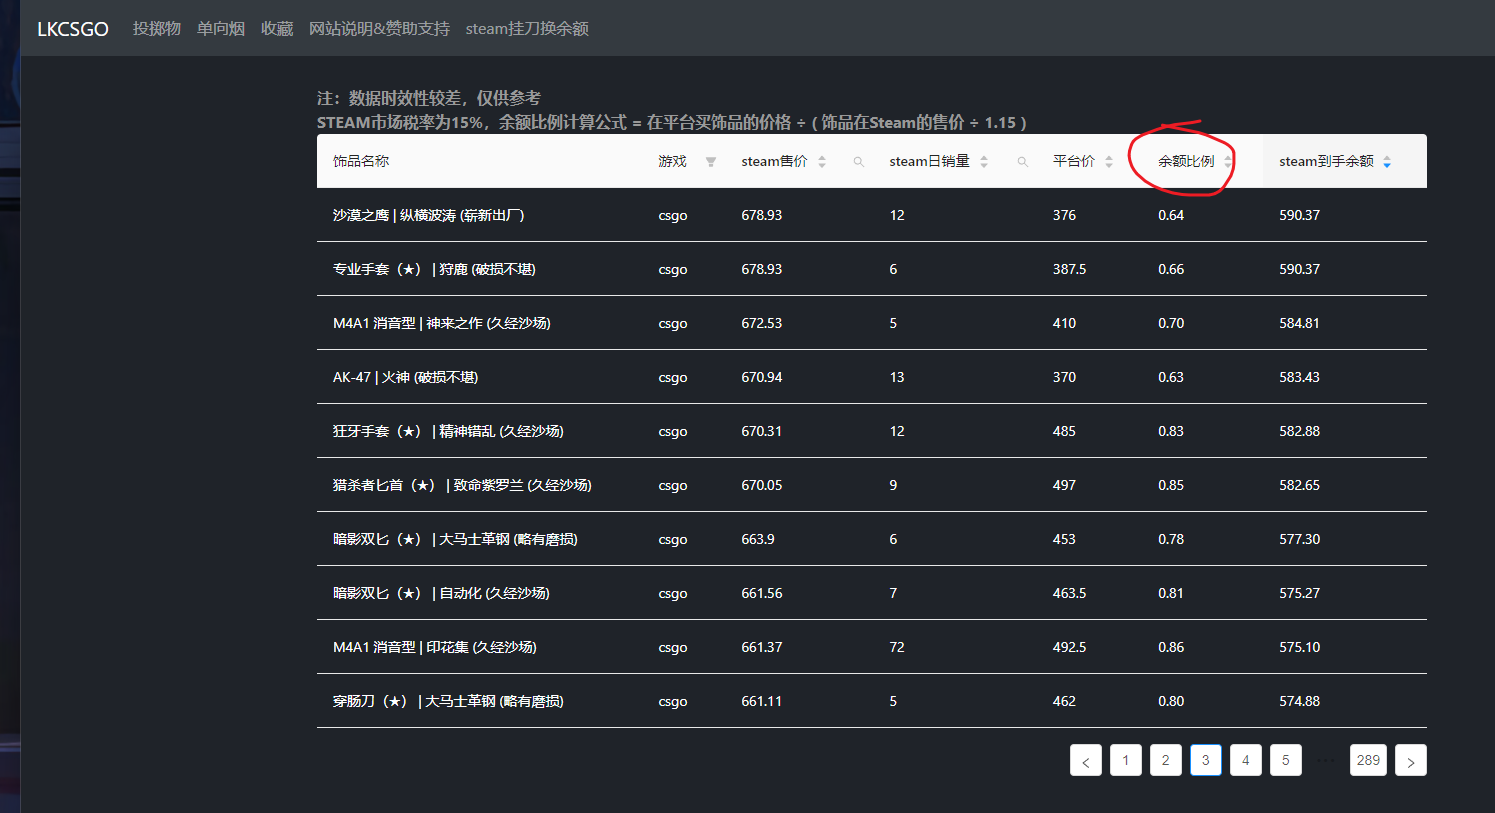The width and height of the screenshot is (1495, 813).
Task: Select row 沙漠之鹰 | 纵横波涛 (崭新出厂)
Action: (872, 215)
